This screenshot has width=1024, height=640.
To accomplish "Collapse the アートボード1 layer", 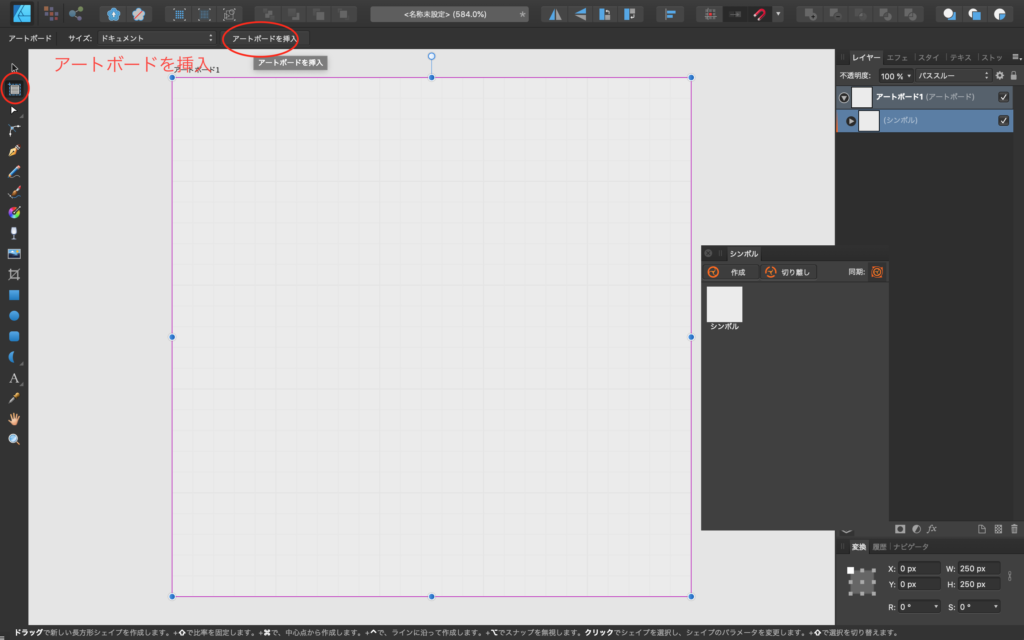I will click(x=844, y=97).
